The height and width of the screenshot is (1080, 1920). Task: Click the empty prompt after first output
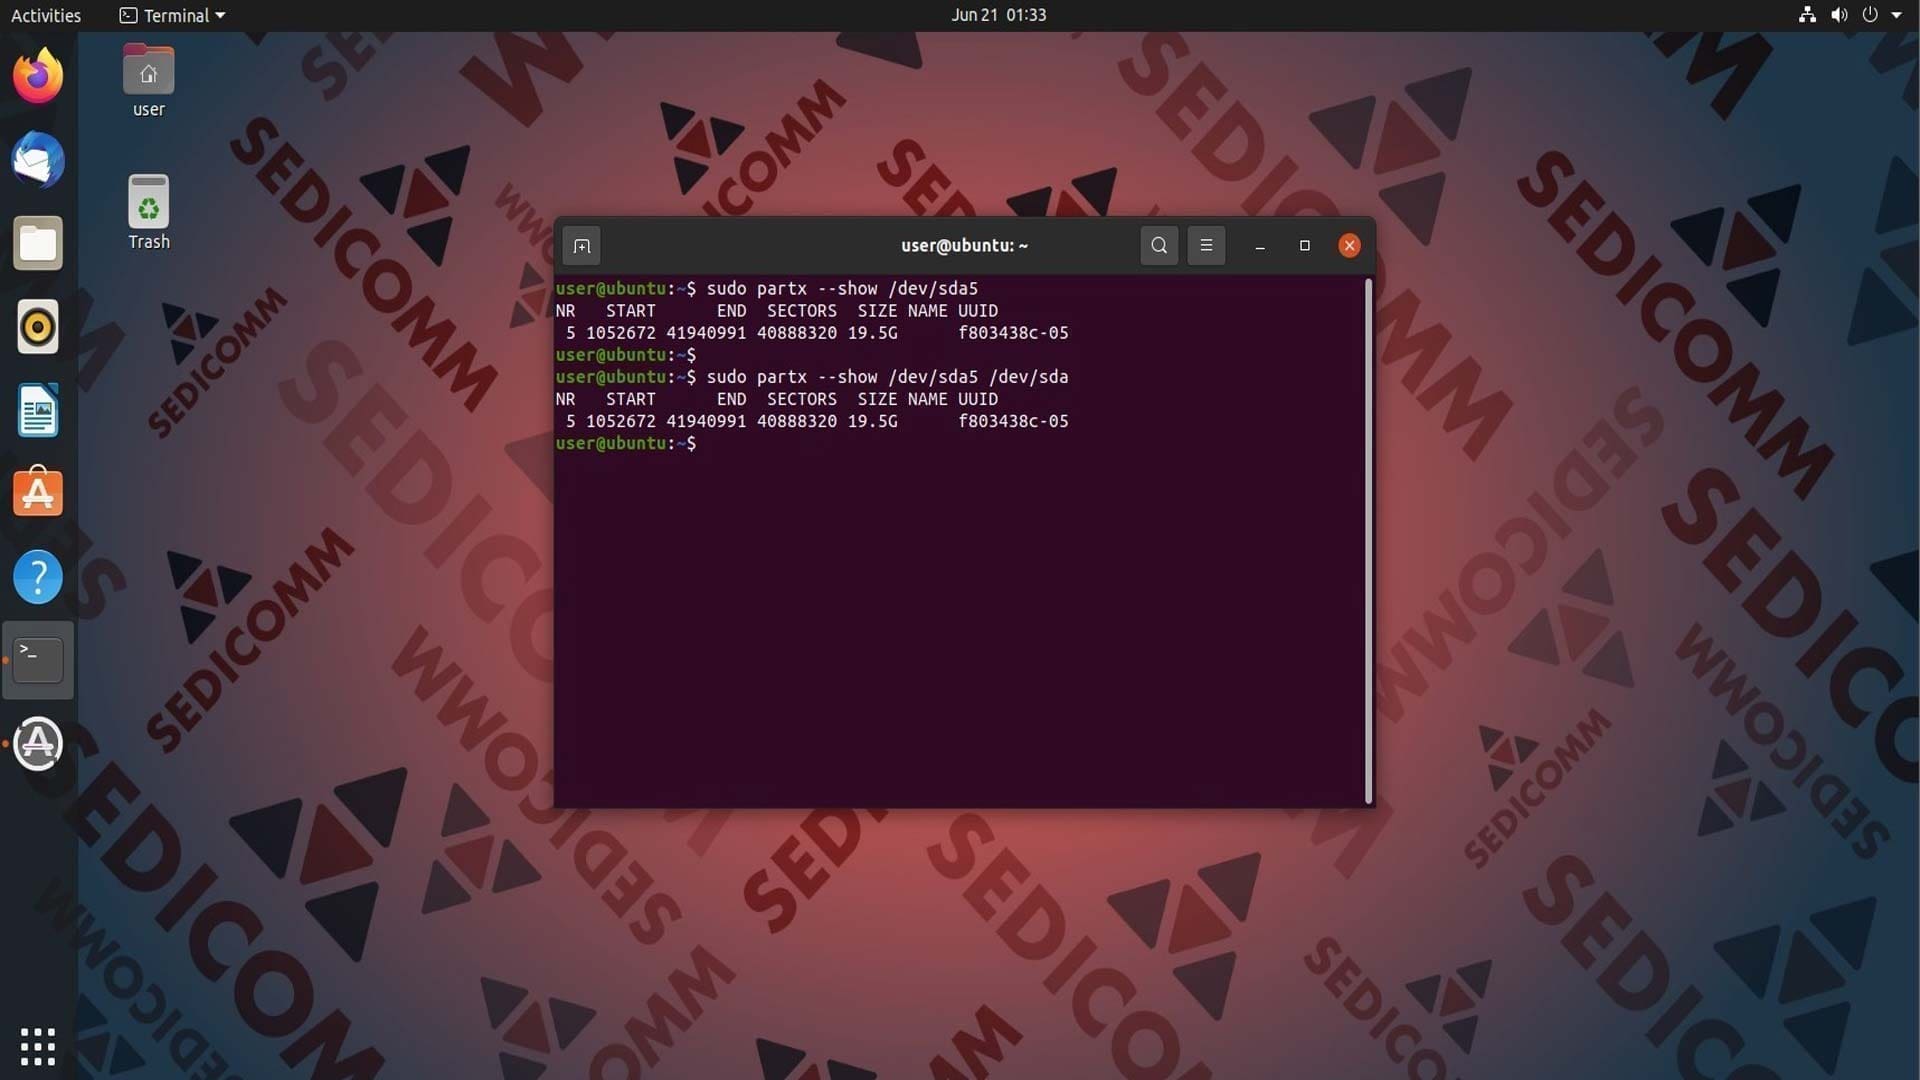pyautogui.click(x=626, y=355)
